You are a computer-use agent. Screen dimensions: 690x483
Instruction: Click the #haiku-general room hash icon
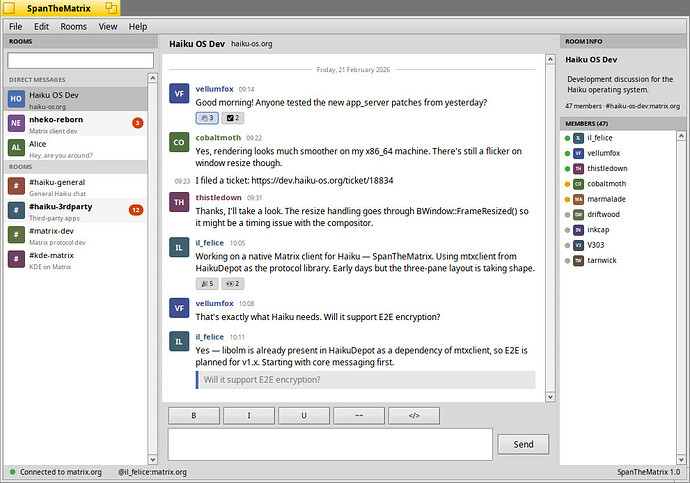pos(16,186)
